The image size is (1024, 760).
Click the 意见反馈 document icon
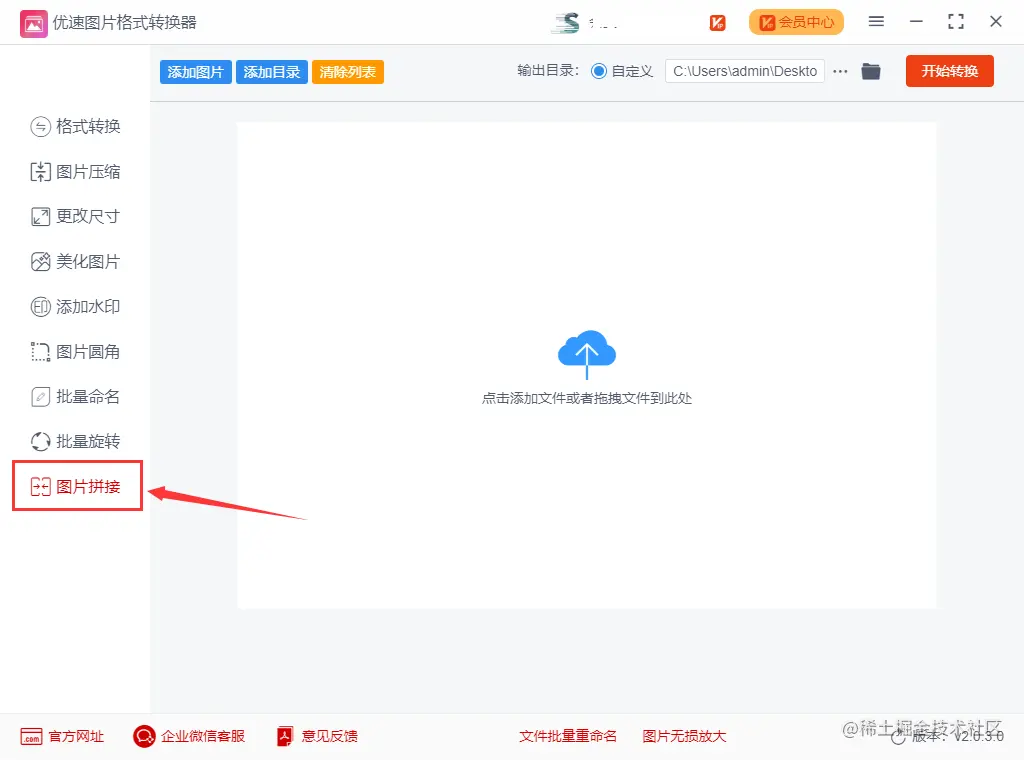285,736
